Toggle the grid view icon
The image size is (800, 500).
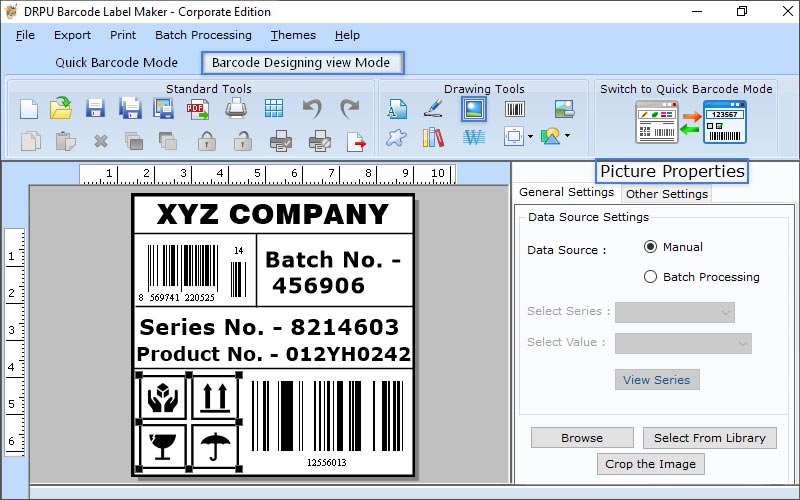(274, 108)
